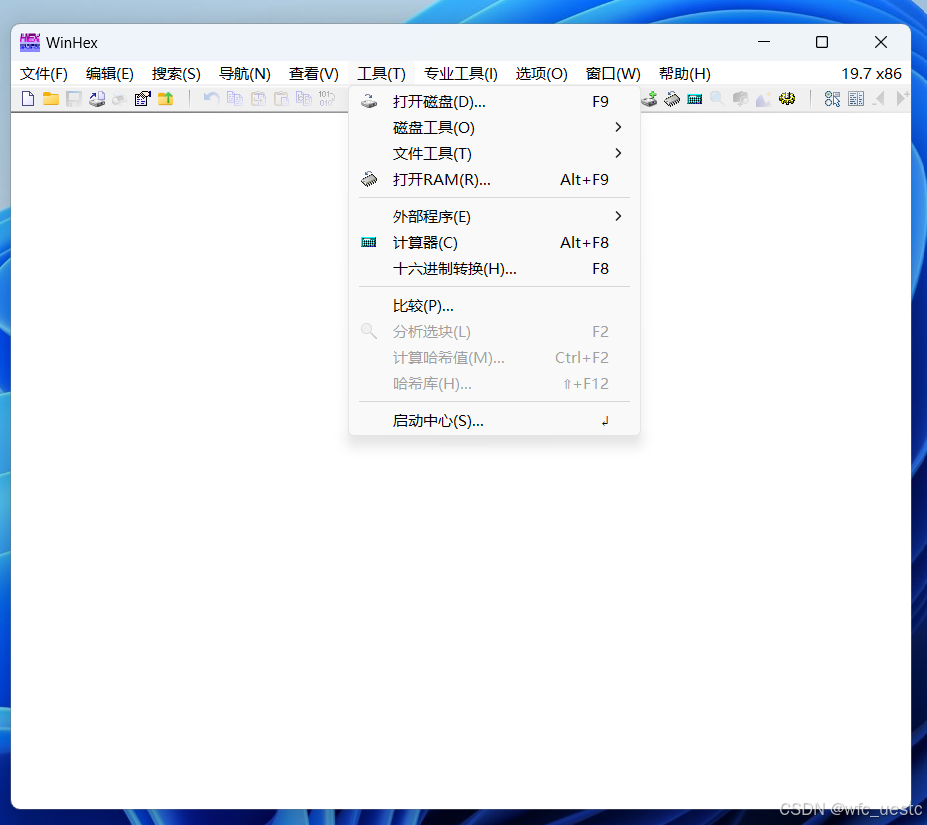Minimize the WinHex window
This screenshot has width=927, height=825.
click(x=764, y=42)
